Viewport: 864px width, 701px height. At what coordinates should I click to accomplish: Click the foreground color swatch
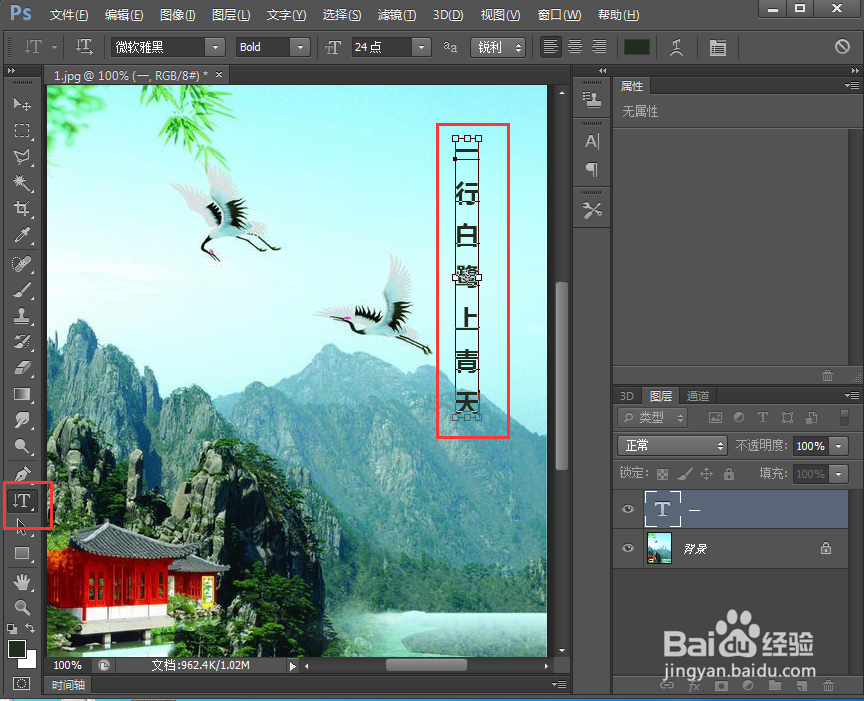pyautogui.click(x=17, y=649)
